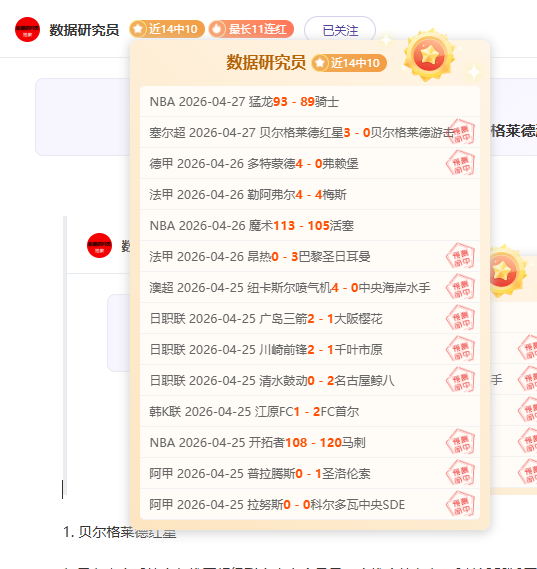Click the second red avatar in the quoted post
Screen dimensions: 537x569
pos(99,246)
